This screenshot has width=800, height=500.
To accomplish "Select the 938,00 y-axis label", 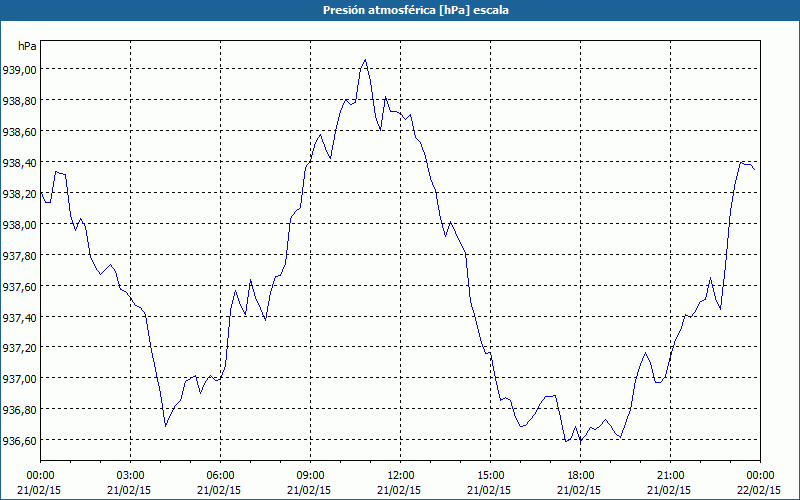I will [19, 224].
